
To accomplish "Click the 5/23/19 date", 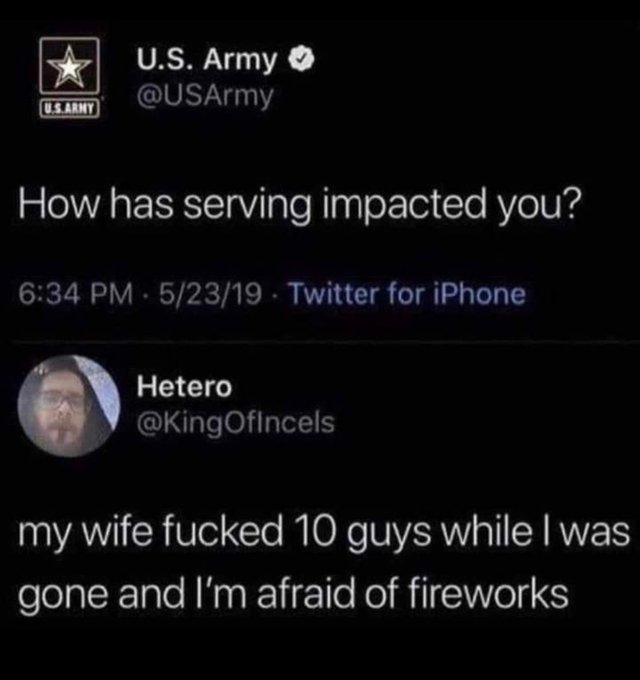I will [211, 294].
